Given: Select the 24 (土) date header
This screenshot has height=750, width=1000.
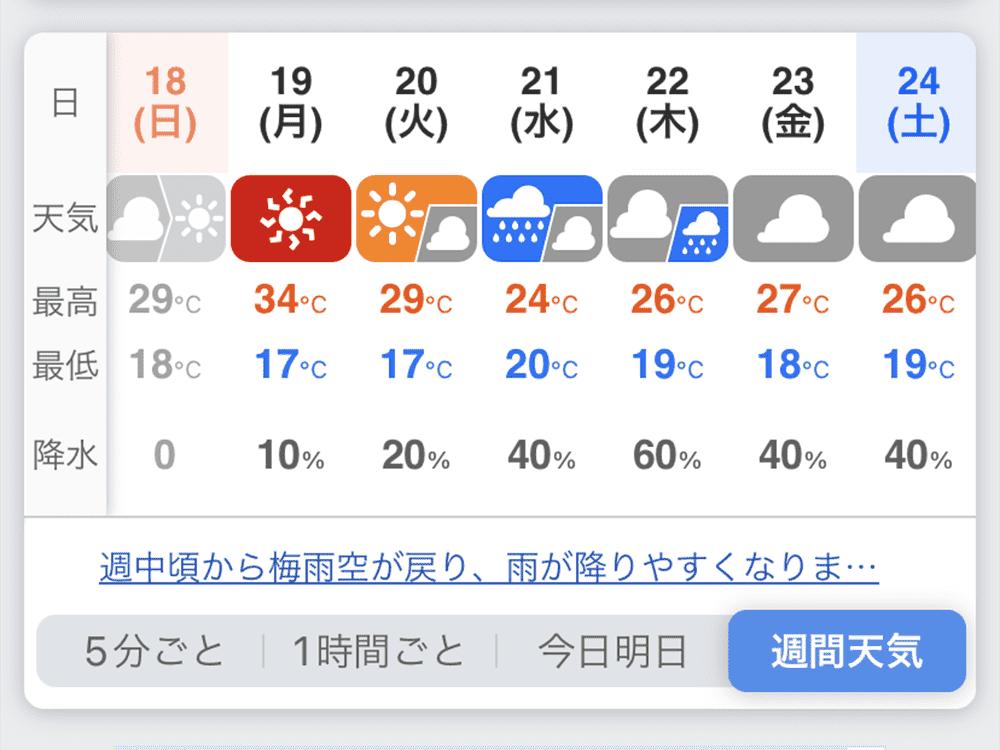Looking at the screenshot, I should click(x=918, y=103).
